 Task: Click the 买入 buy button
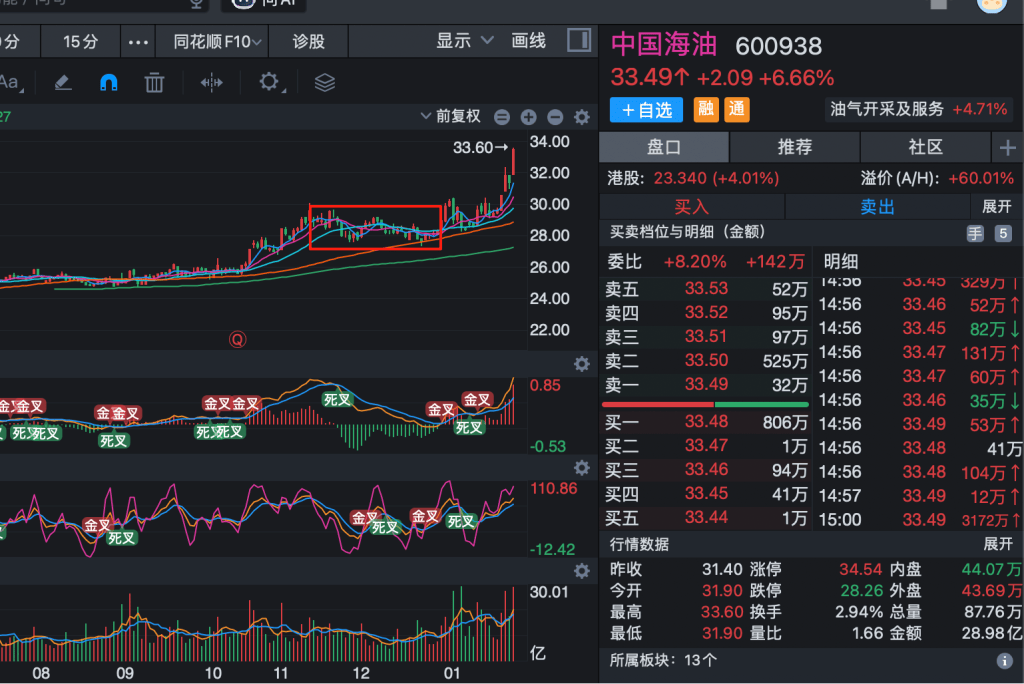691,207
